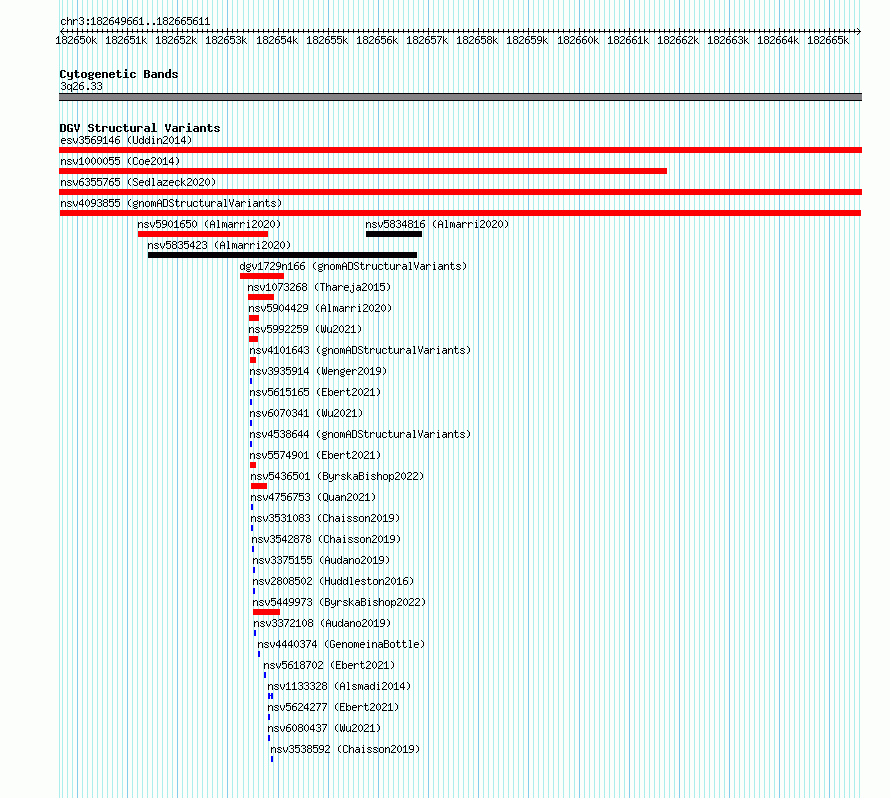Screen dimensions: 890x798
Task: Click the nsv4756753 (Quan2021) label
Action: 313,497
